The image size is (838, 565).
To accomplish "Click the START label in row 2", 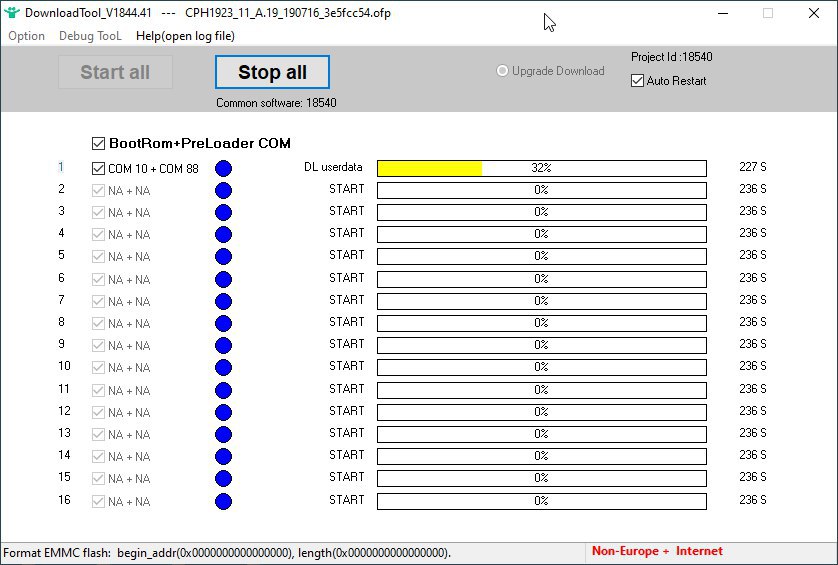I will [x=346, y=189].
